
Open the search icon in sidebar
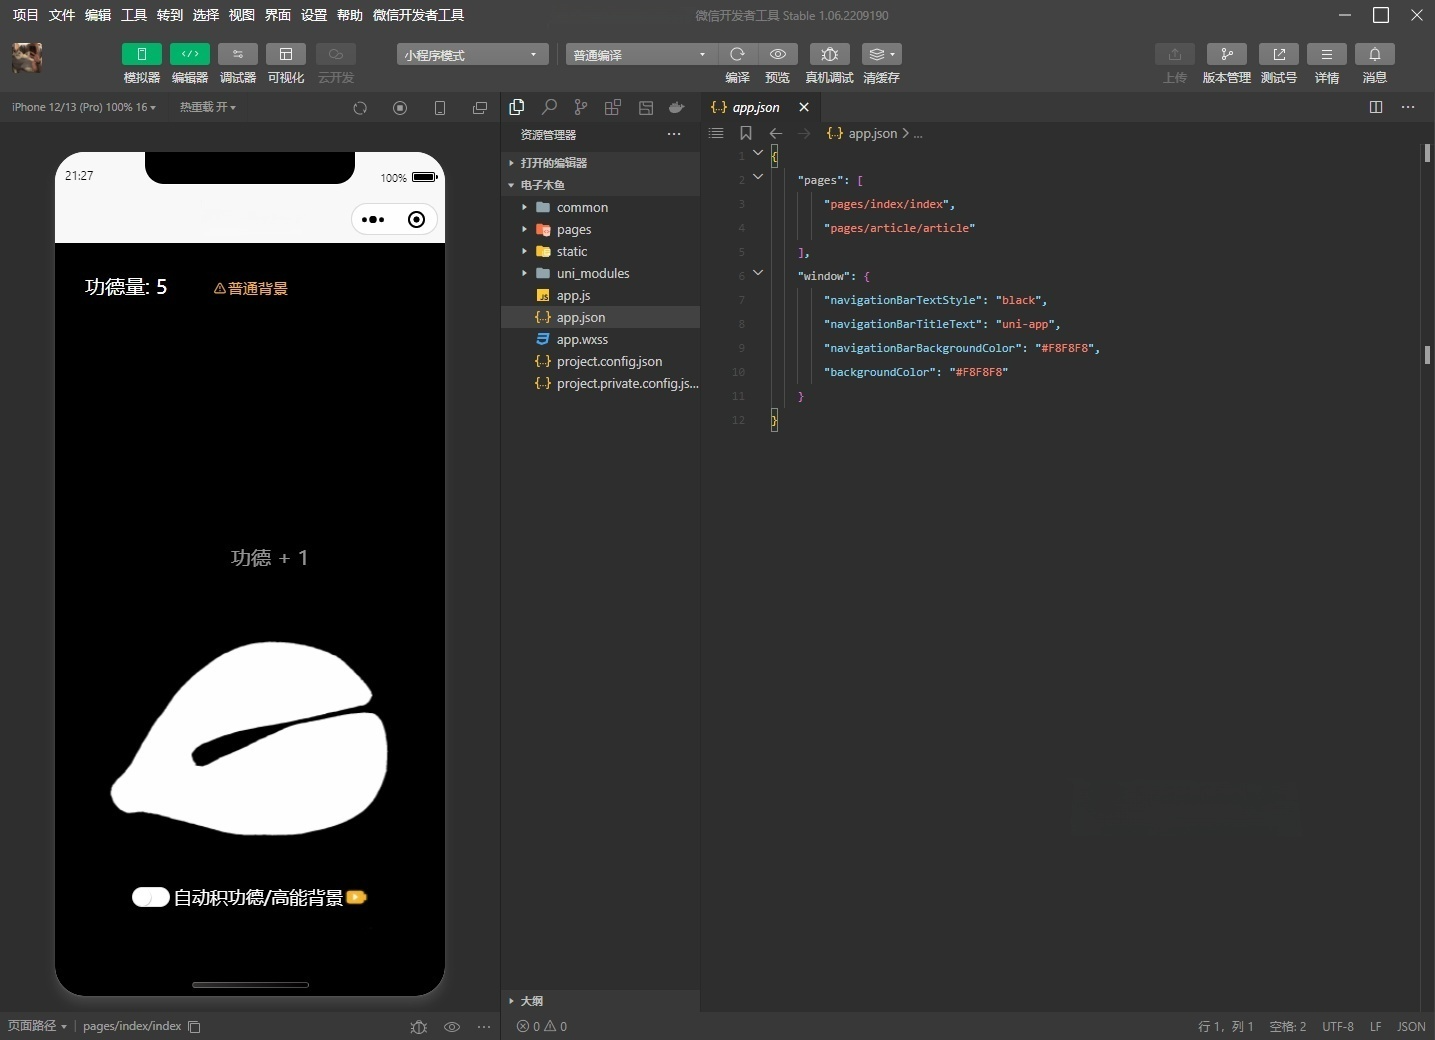(x=549, y=107)
